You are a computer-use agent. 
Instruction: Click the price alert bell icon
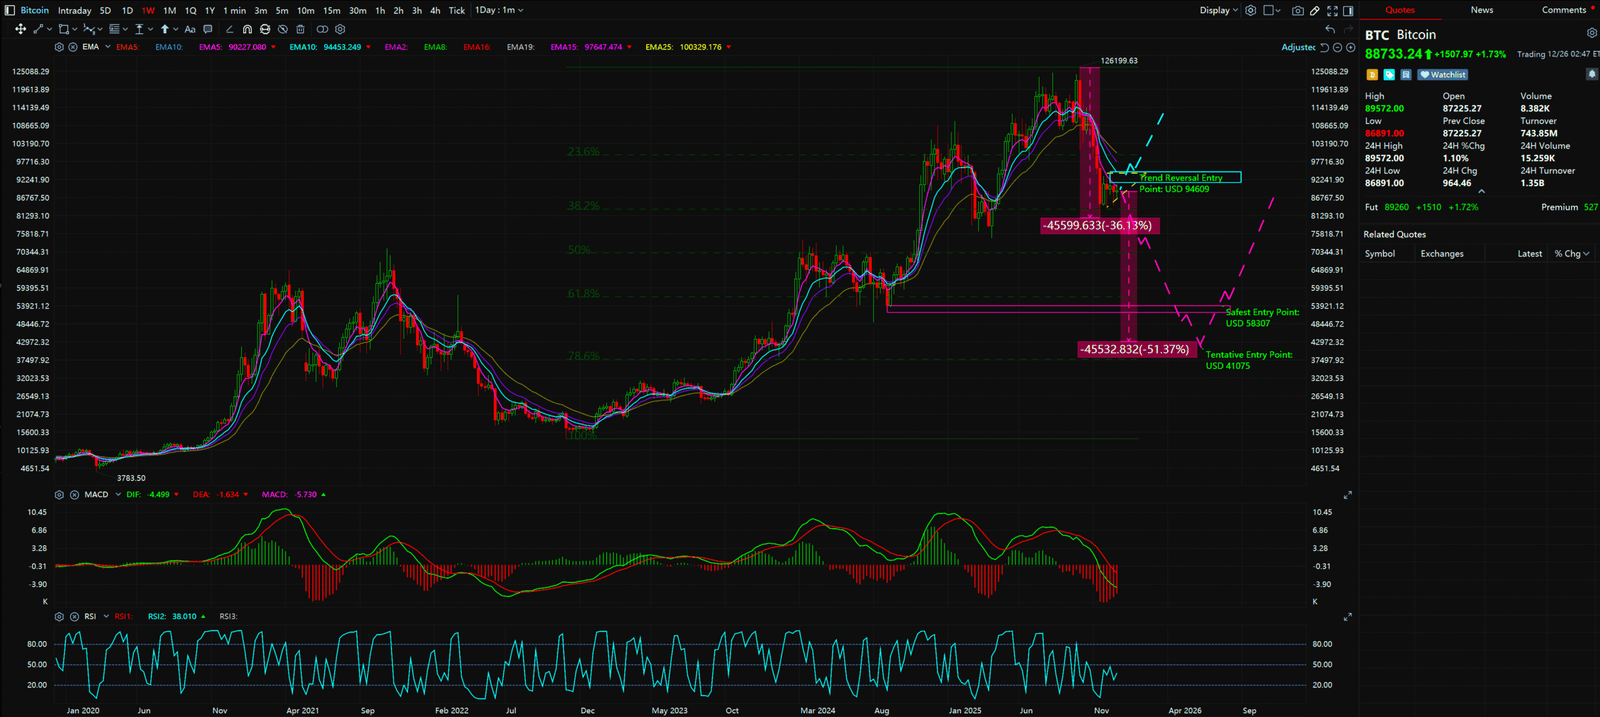1592,74
